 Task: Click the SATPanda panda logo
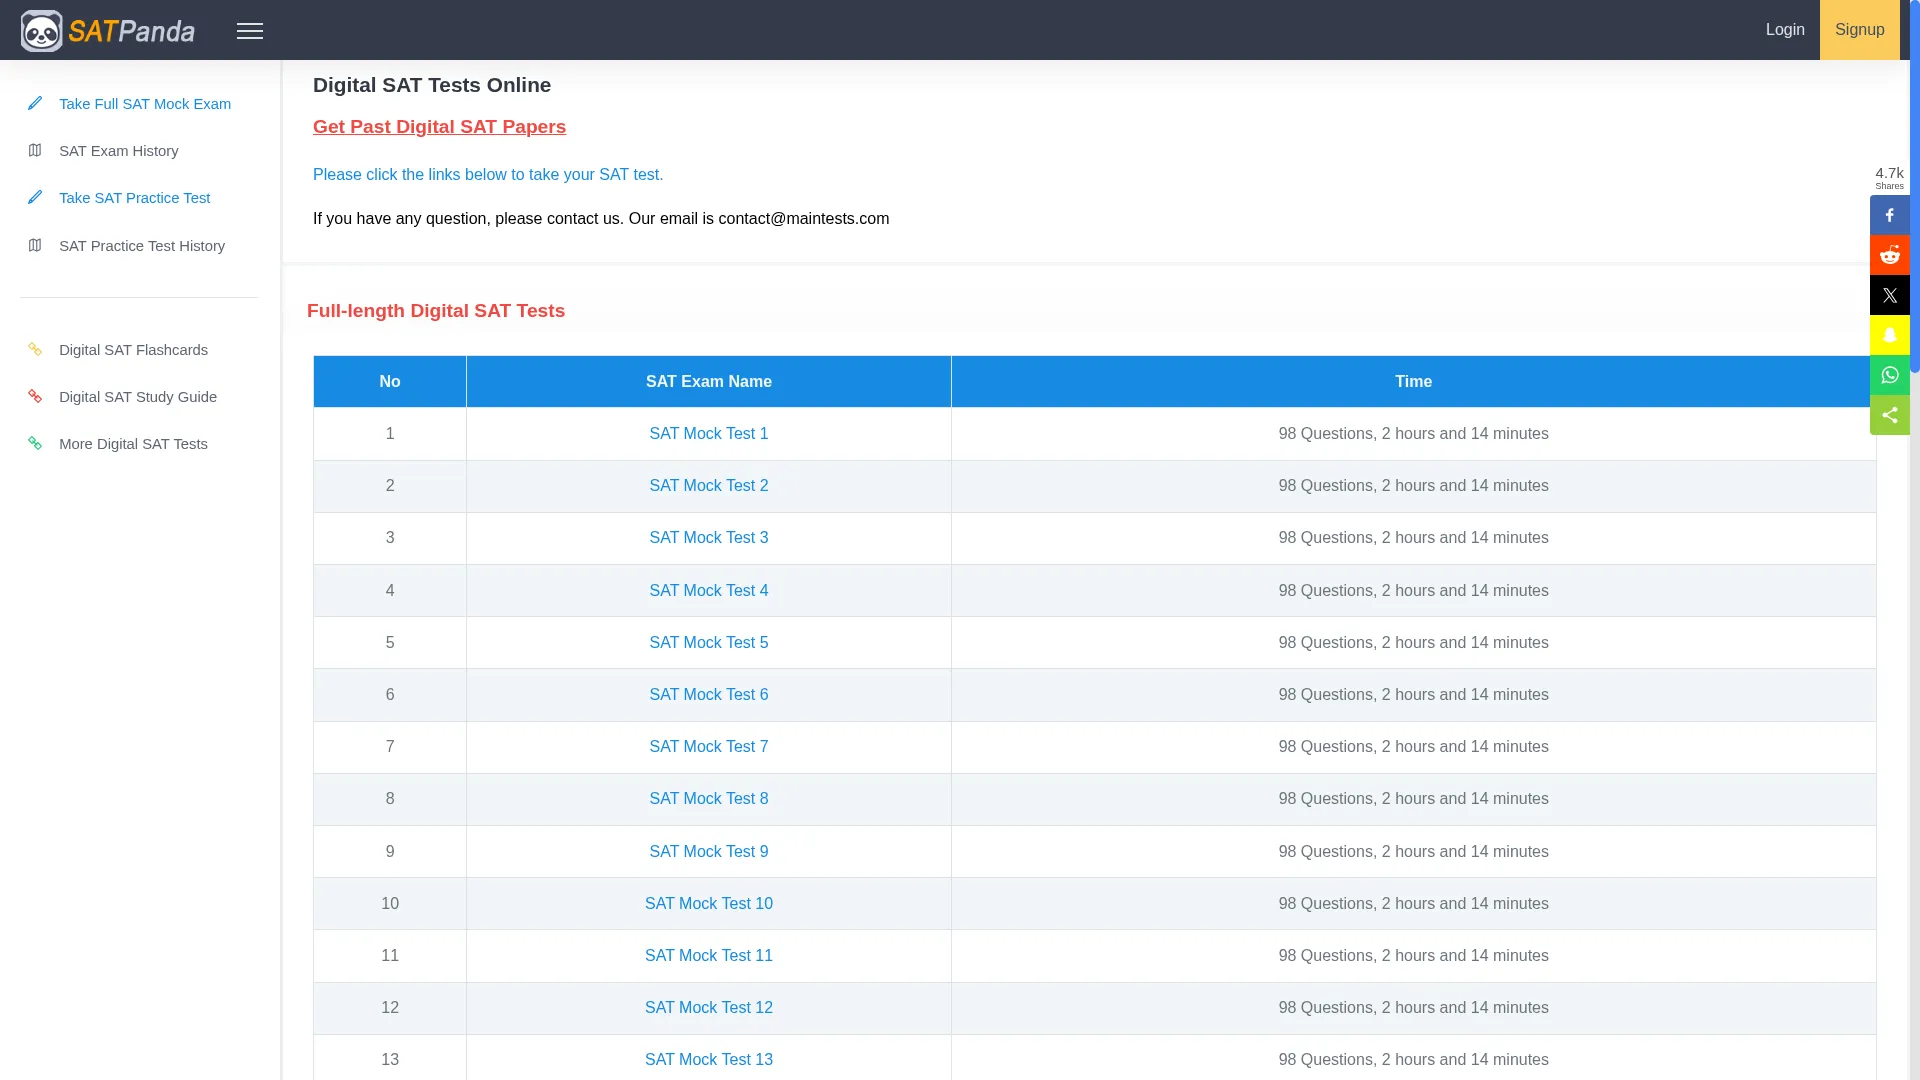(x=108, y=30)
